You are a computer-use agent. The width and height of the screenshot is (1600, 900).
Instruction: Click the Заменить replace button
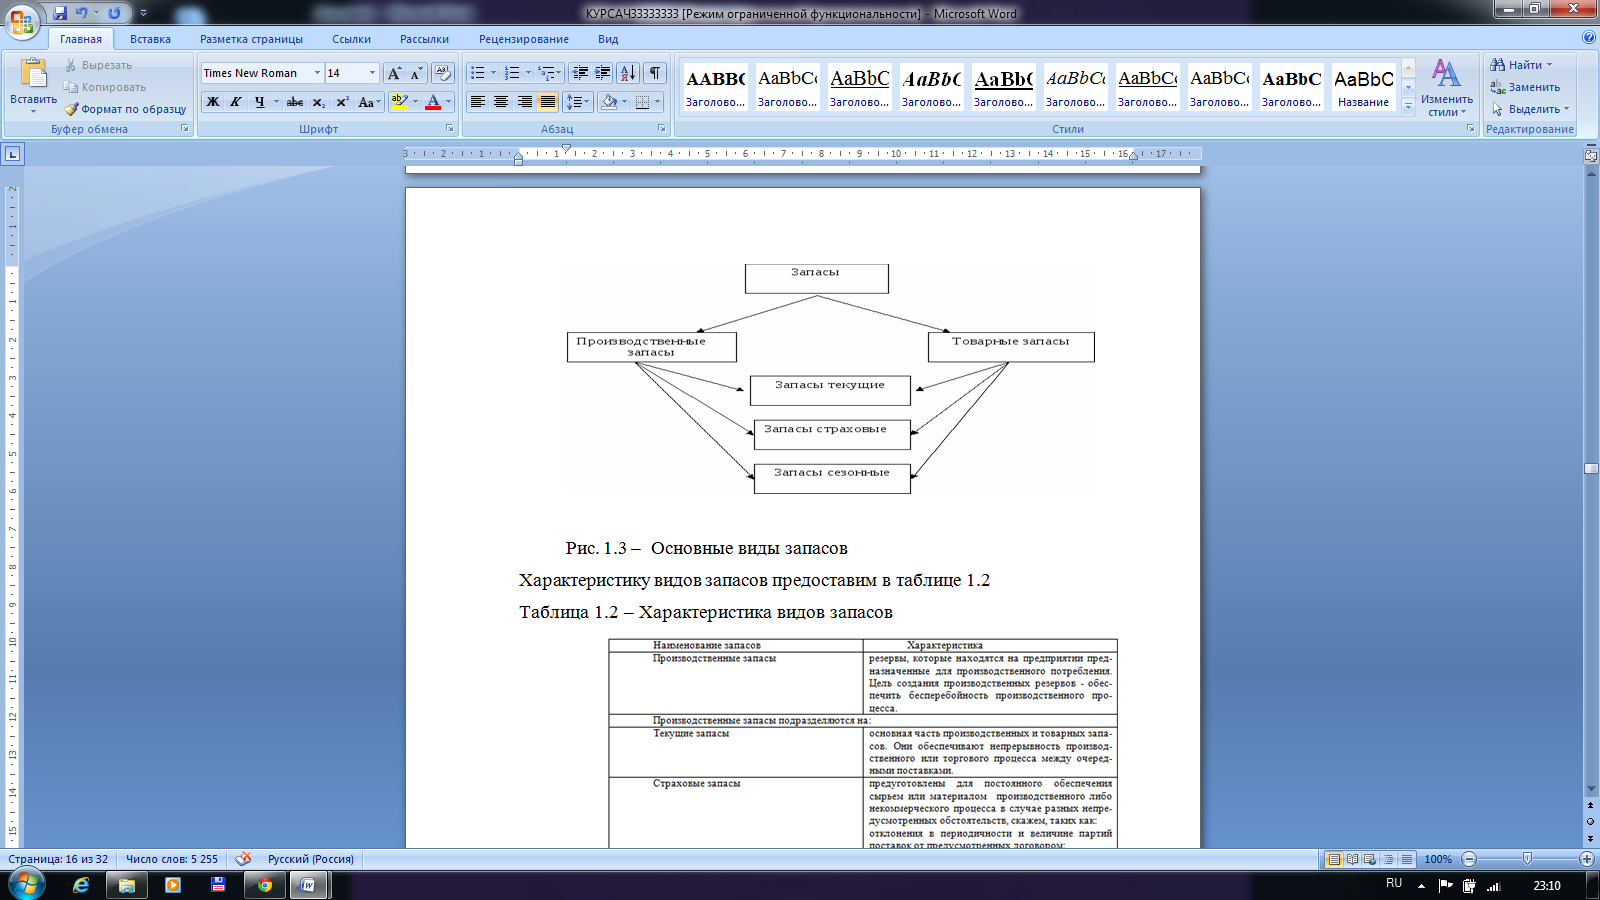coord(1525,87)
